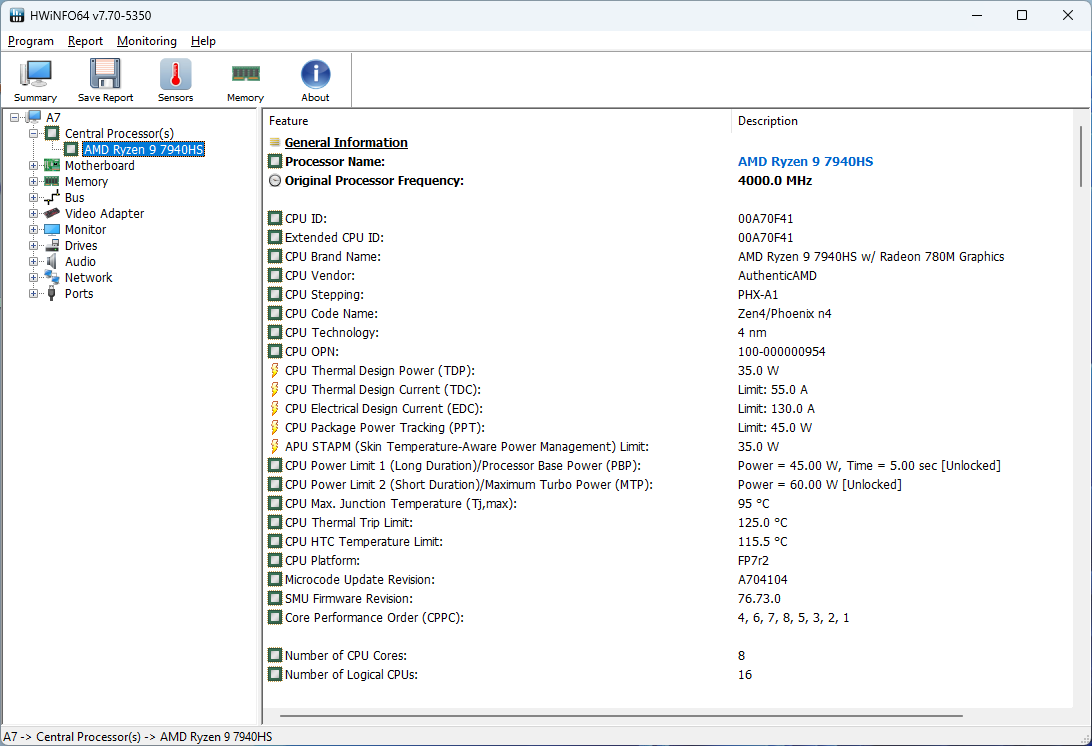Viewport: 1092px width, 746px height.
Task: Select the Video Adapter tree label
Action: (x=104, y=213)
